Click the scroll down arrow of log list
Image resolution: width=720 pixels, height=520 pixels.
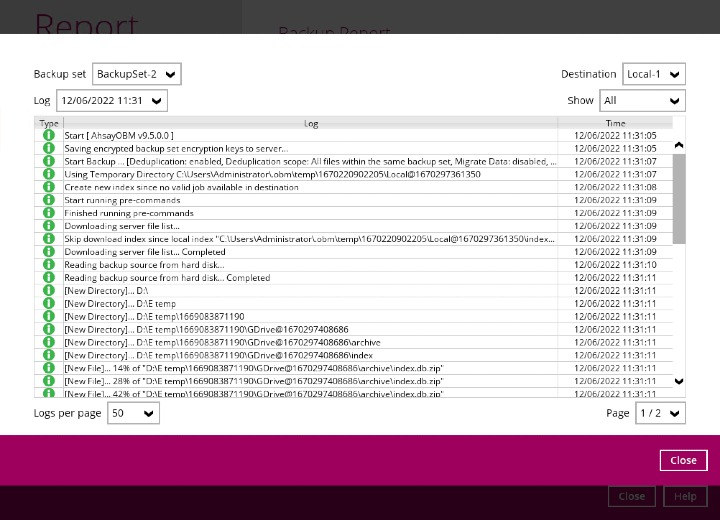pyautogui.click(x=679, y=381)
